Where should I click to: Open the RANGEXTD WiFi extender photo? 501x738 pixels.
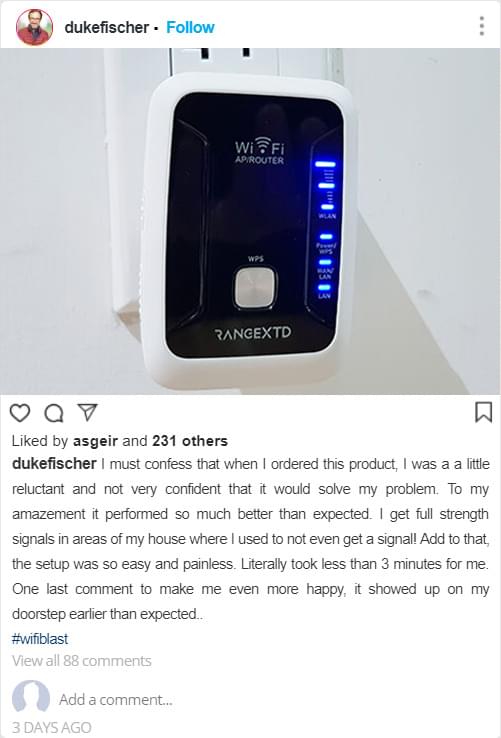coord(250,221)
